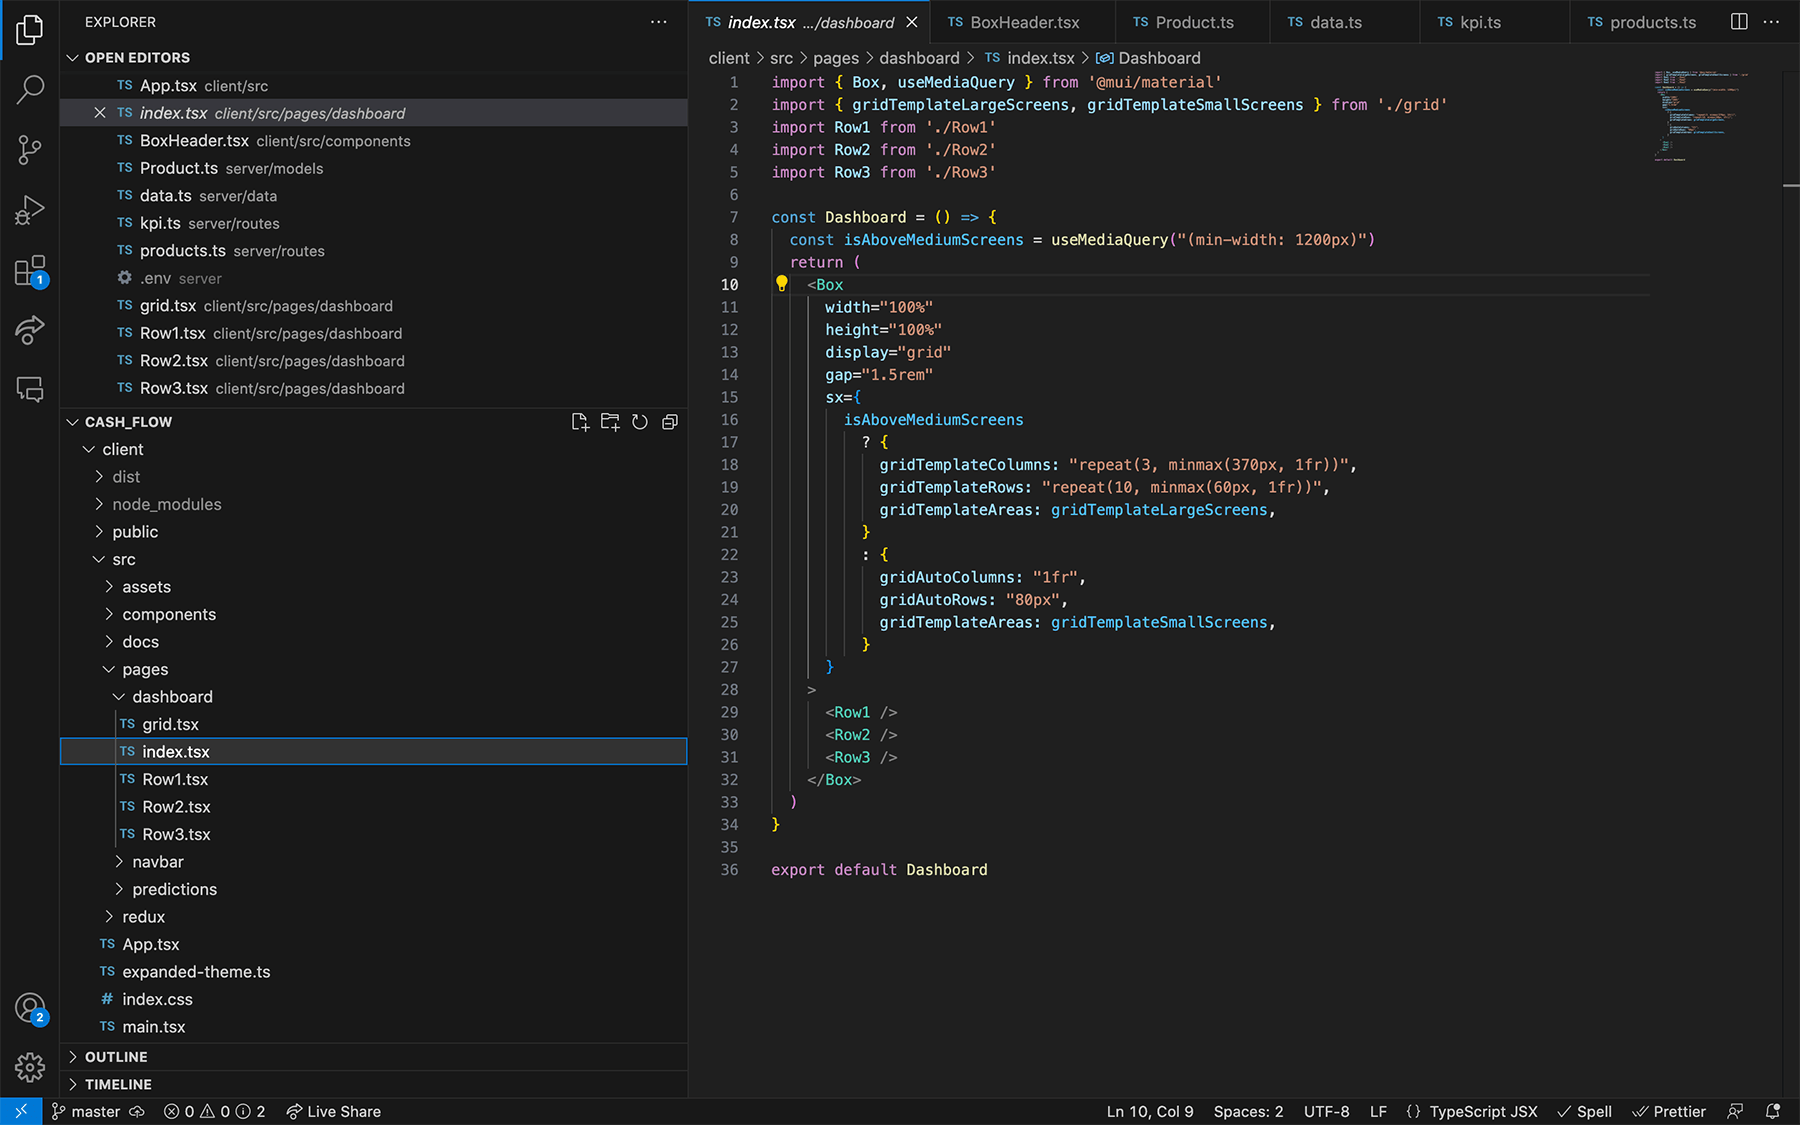The image size is (1800, 1125).
Task: Open the Extensions view icon
Action: (x=30, y=271)
